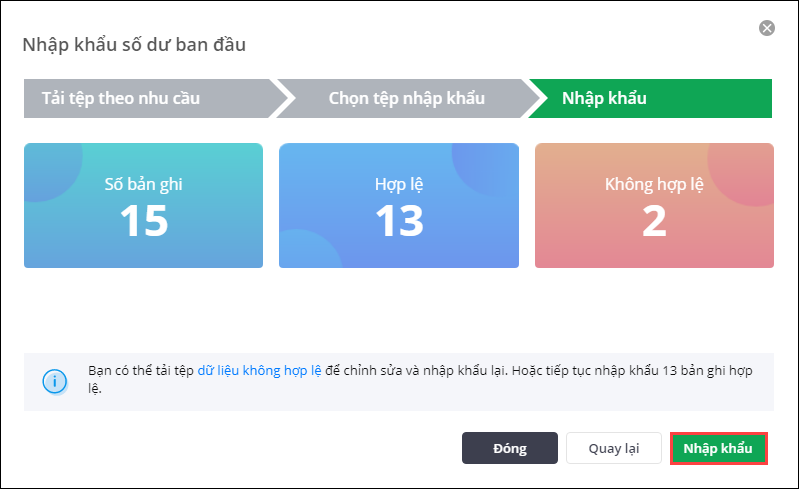
Task: Select the total record count number 15
Action: point(143,221)
